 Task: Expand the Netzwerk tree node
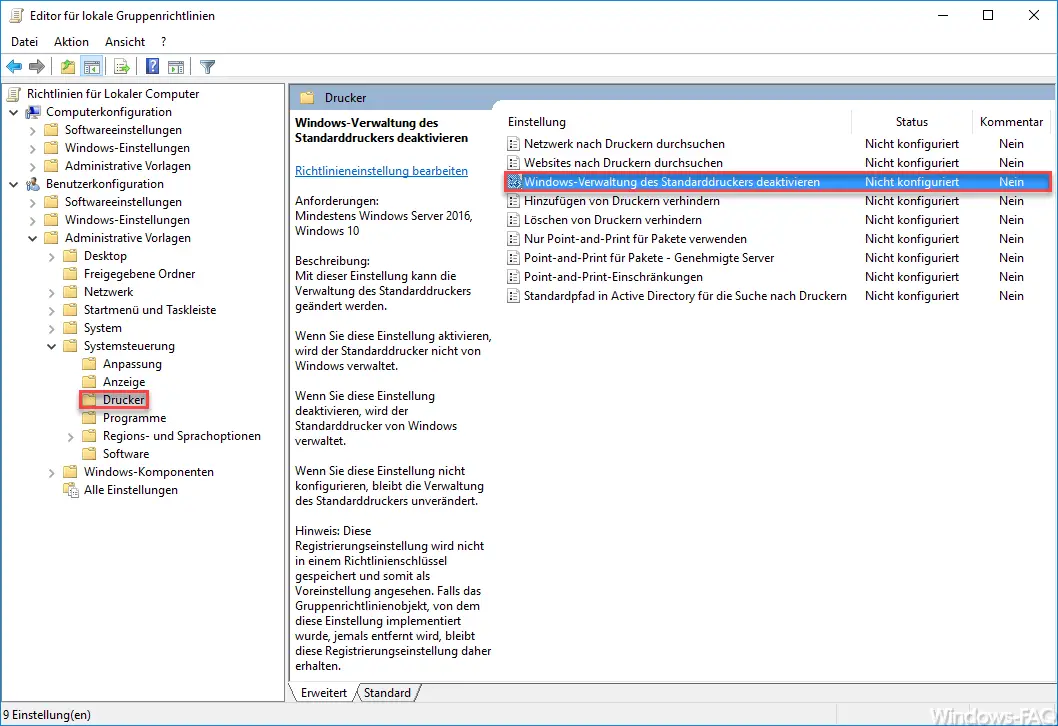tap(51, 292)
